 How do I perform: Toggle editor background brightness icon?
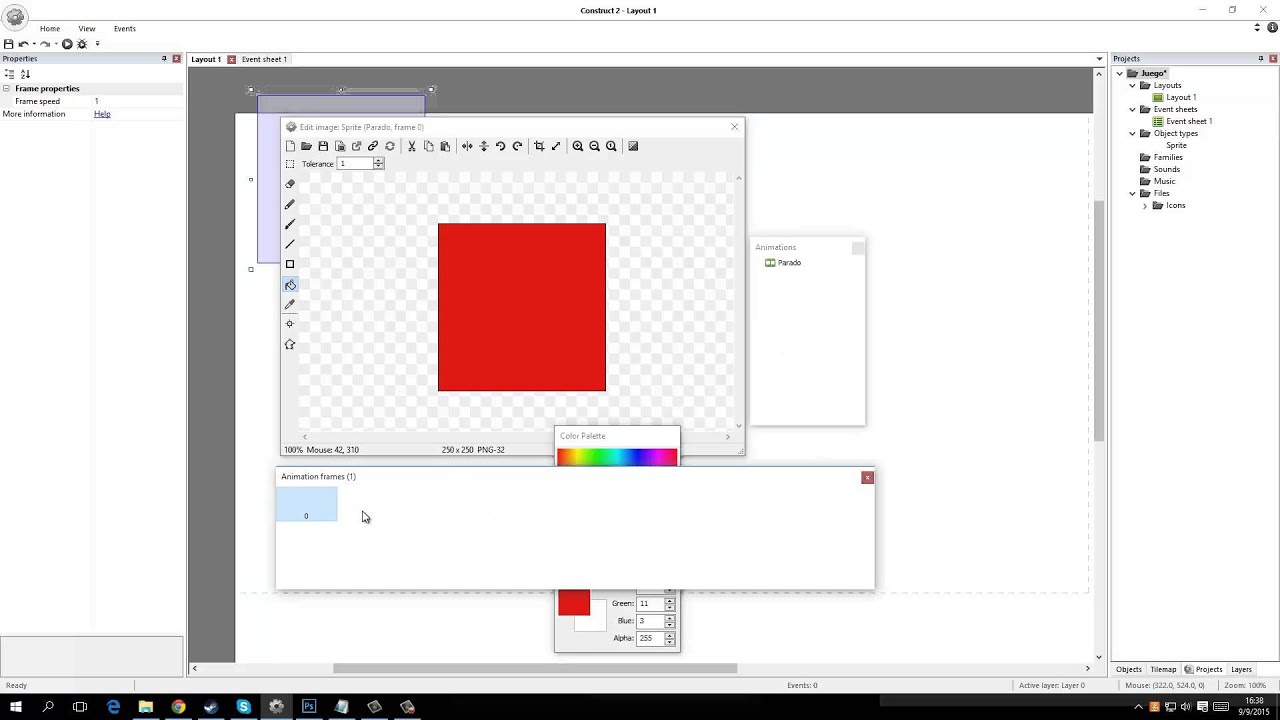(633, 146)
